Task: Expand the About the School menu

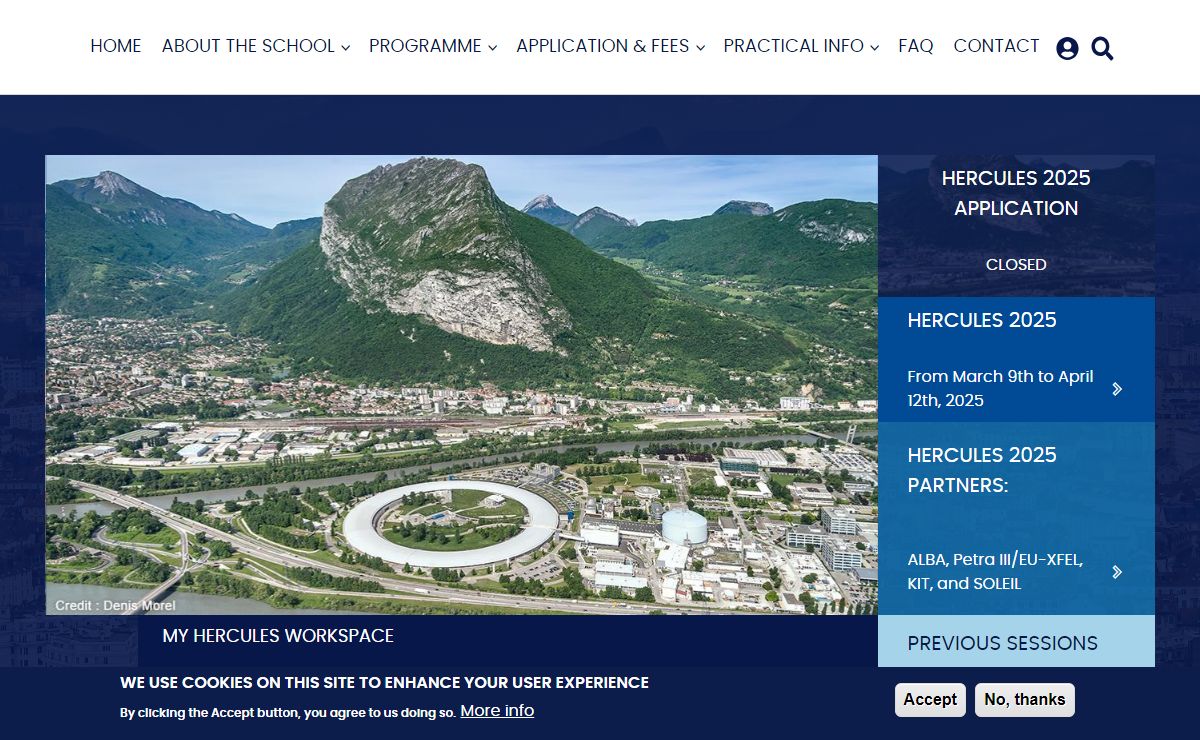Action: (x=255, y=46)
